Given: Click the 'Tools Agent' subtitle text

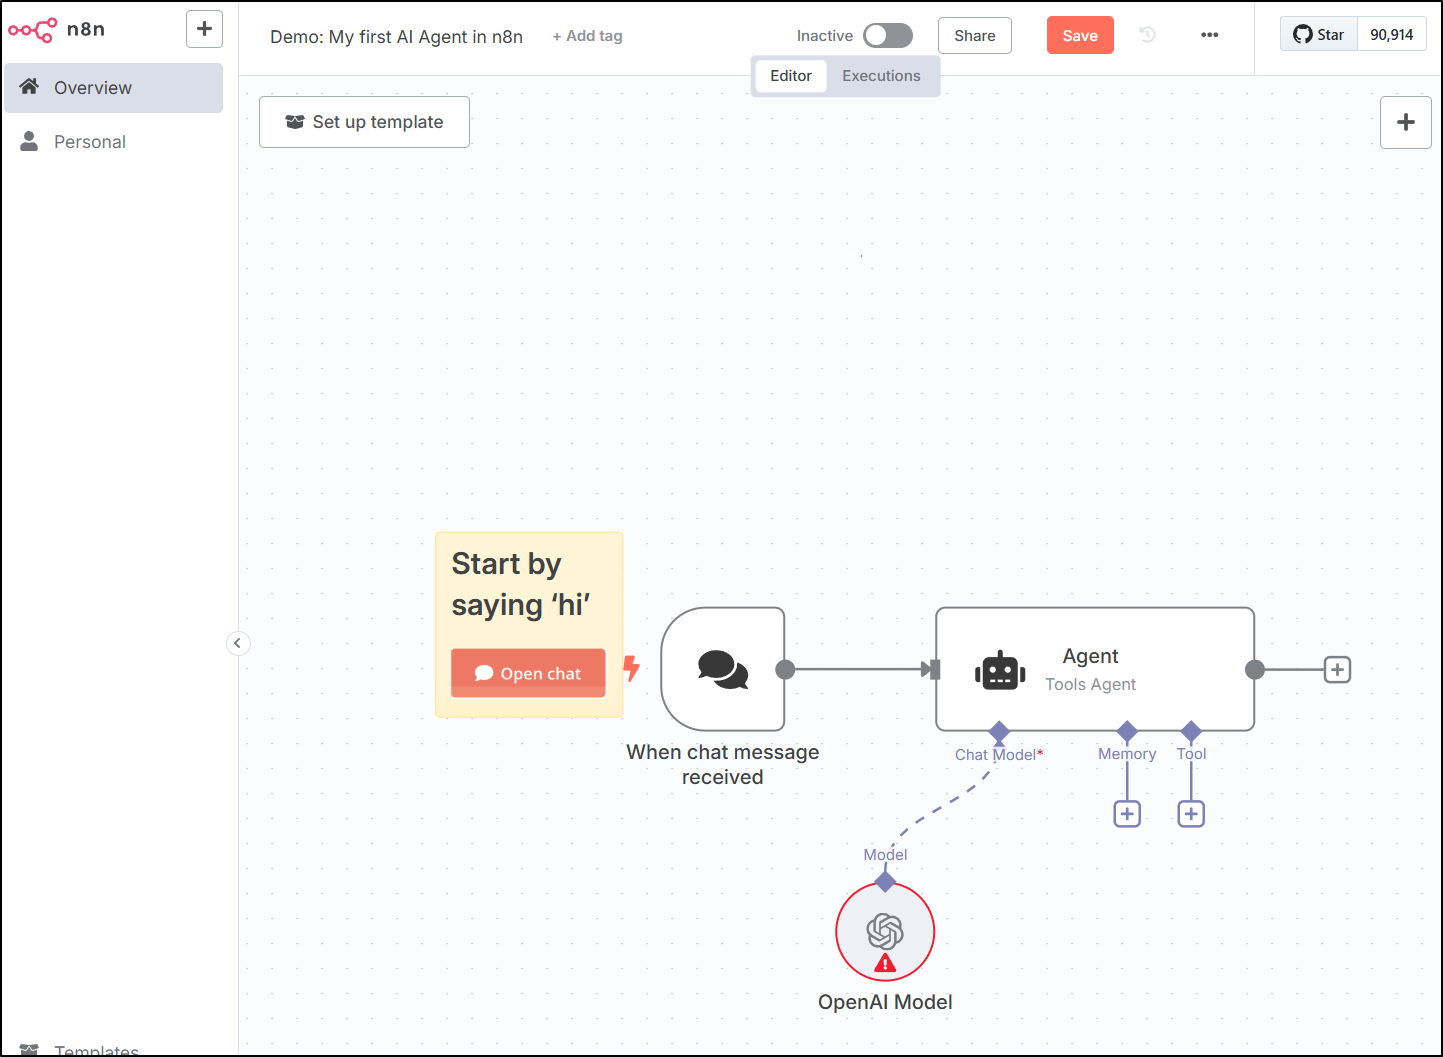Looking at the screenshot, I should pyautogui.click(x=1090, y=685).
